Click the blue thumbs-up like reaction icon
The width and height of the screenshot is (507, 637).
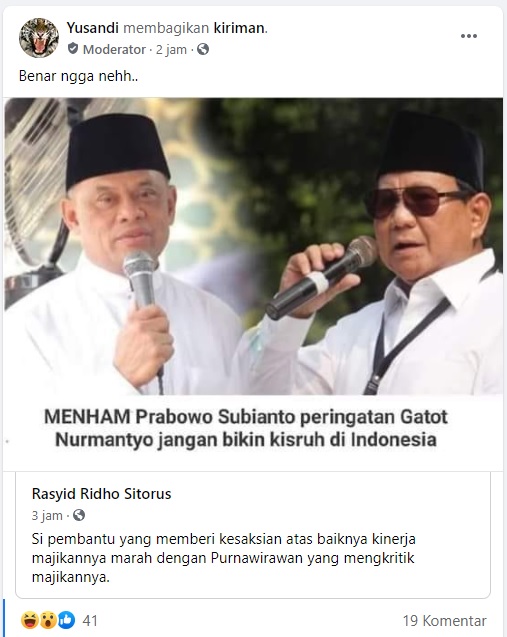66,620
